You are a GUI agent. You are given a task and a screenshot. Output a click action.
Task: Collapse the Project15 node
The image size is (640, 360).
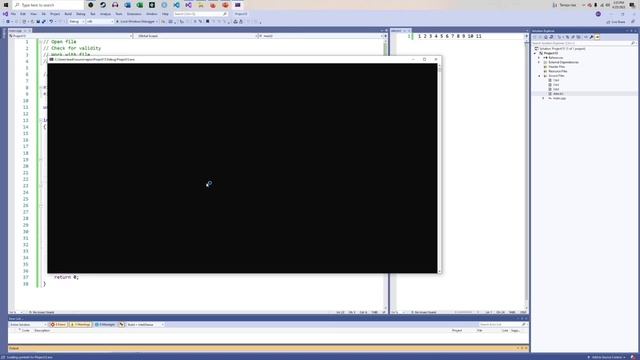pos(535,53)
